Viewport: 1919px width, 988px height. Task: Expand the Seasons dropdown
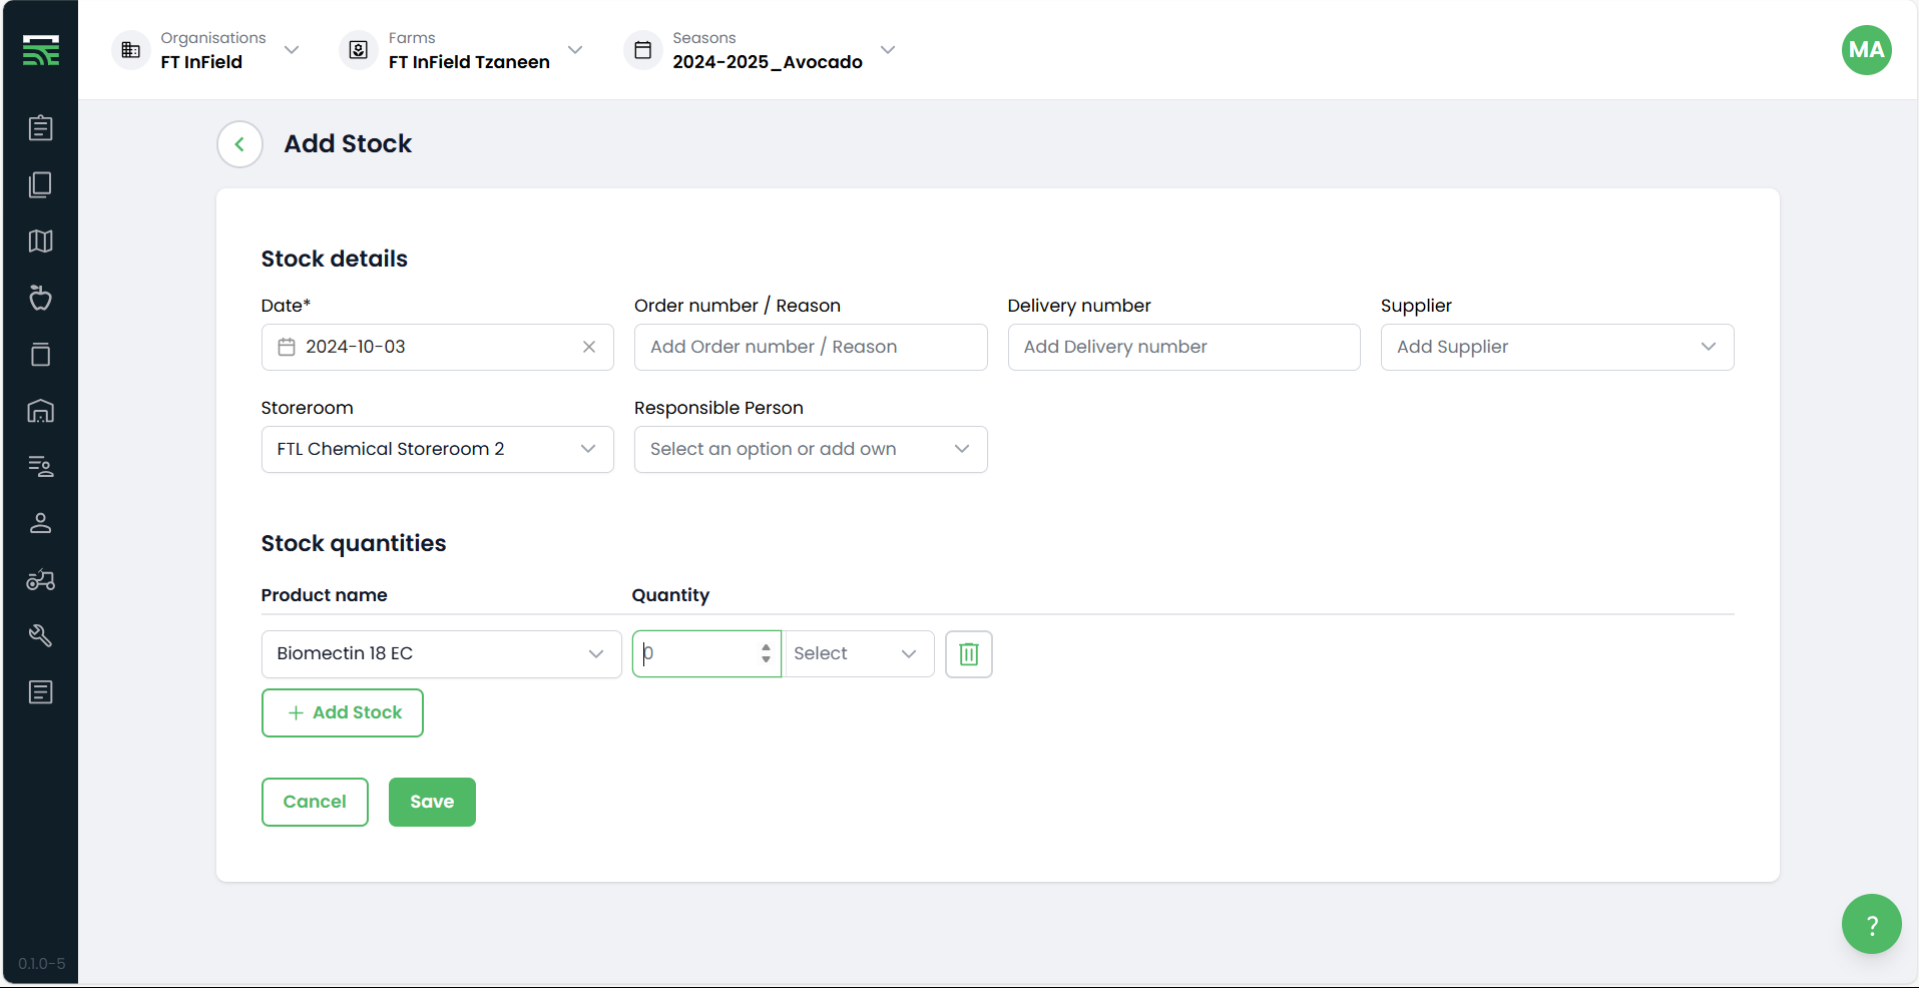click(x=888, y=50)
